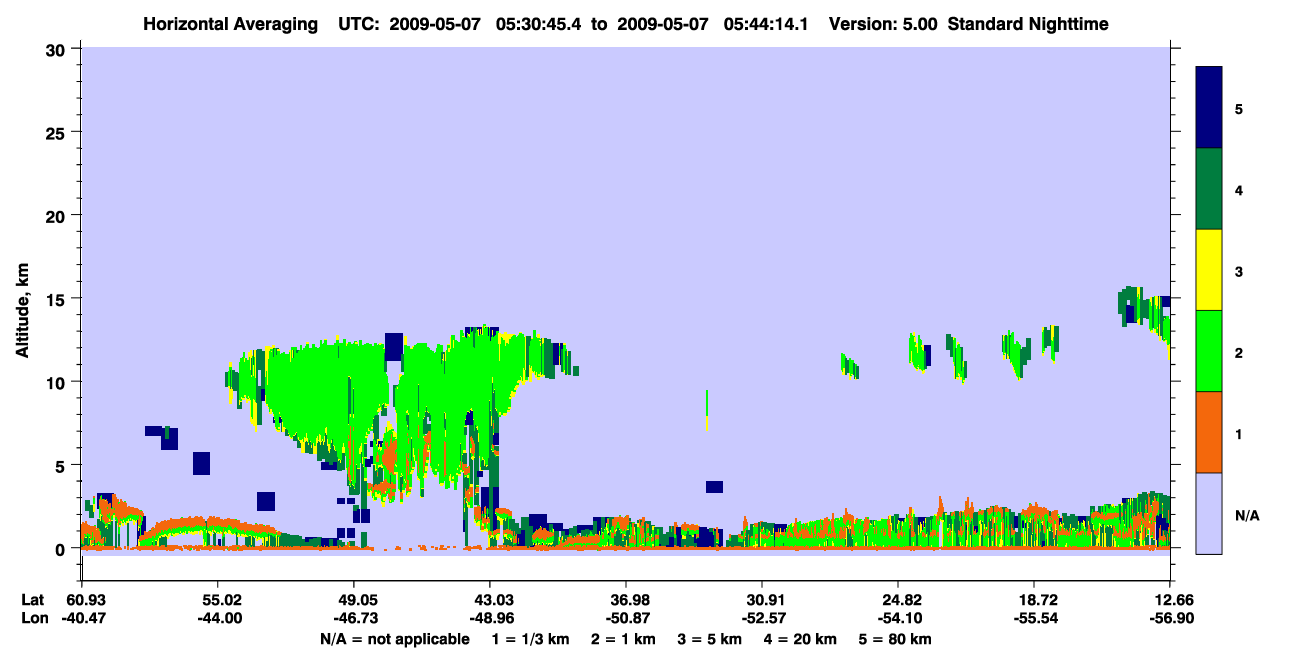Click the dark green level 4 legend color

click(1209, 189)
